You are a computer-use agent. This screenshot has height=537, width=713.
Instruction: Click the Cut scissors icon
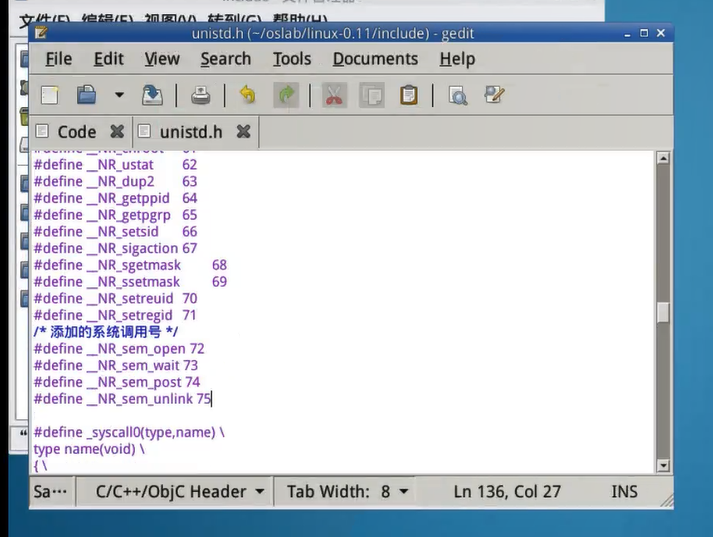click(334, 95)
